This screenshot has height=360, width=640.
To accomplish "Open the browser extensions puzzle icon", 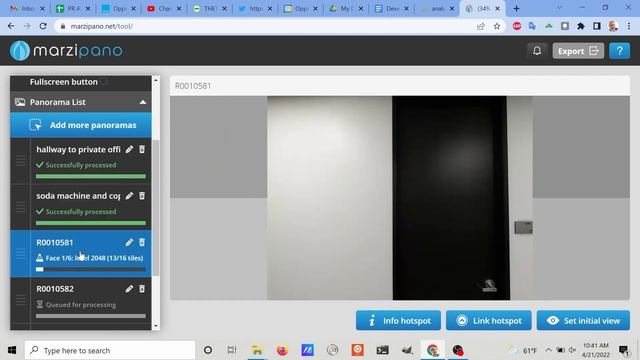I will (580, 26).
